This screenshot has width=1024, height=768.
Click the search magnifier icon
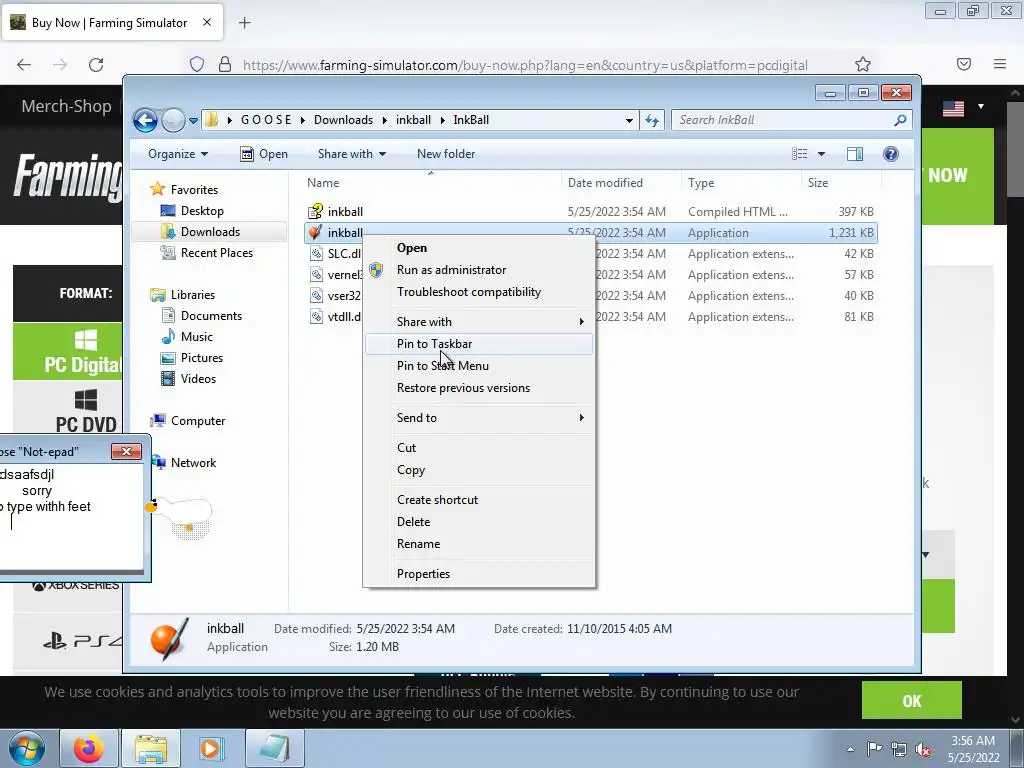[x=900, y=120]
